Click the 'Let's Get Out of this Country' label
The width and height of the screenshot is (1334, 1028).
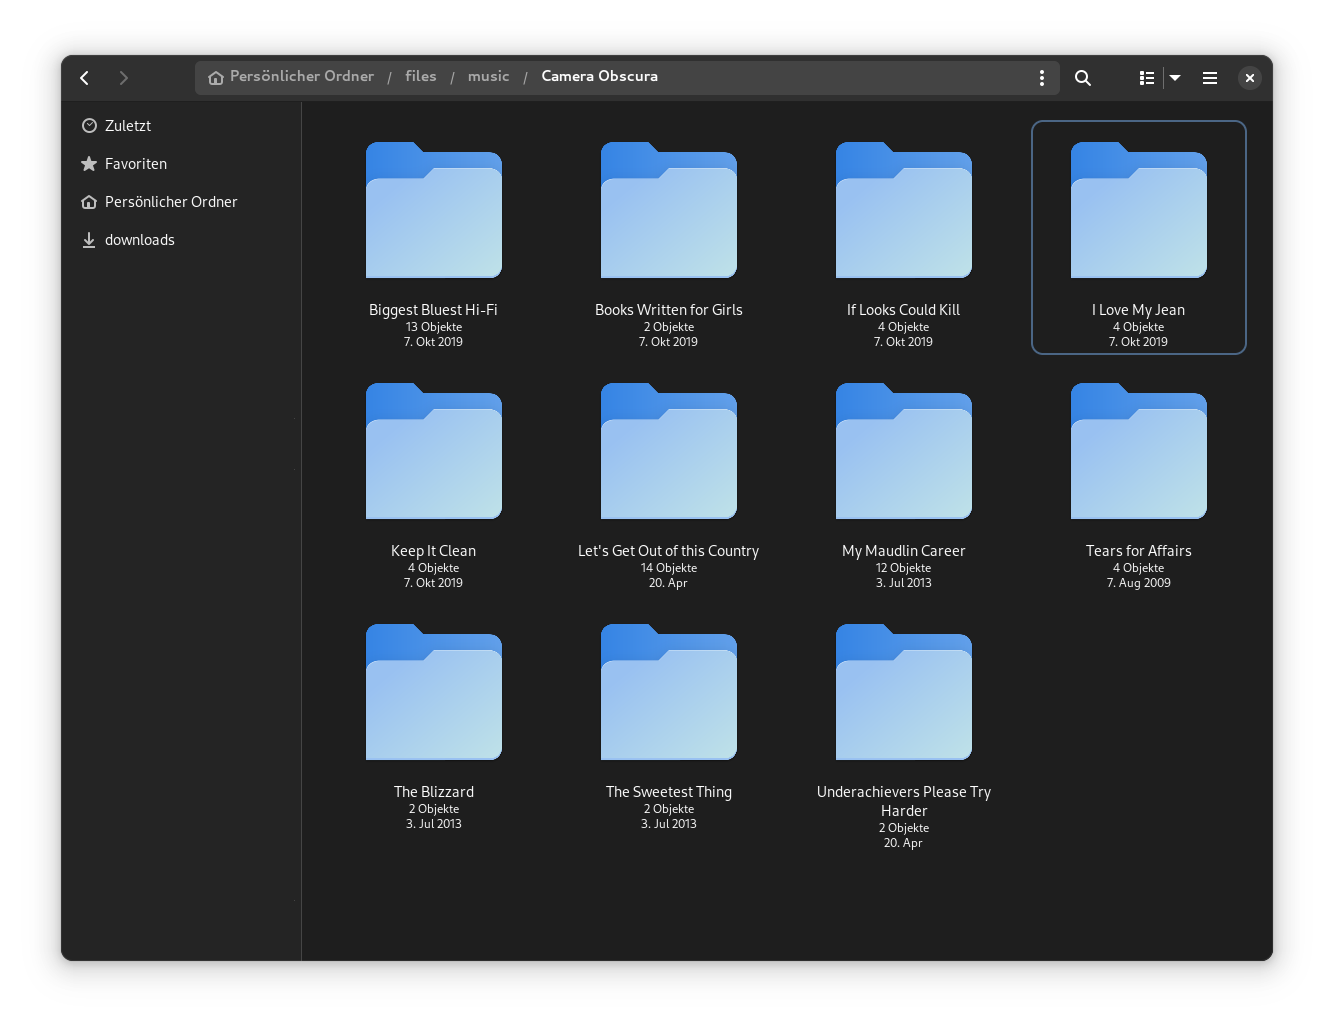(x=669, y=551)
